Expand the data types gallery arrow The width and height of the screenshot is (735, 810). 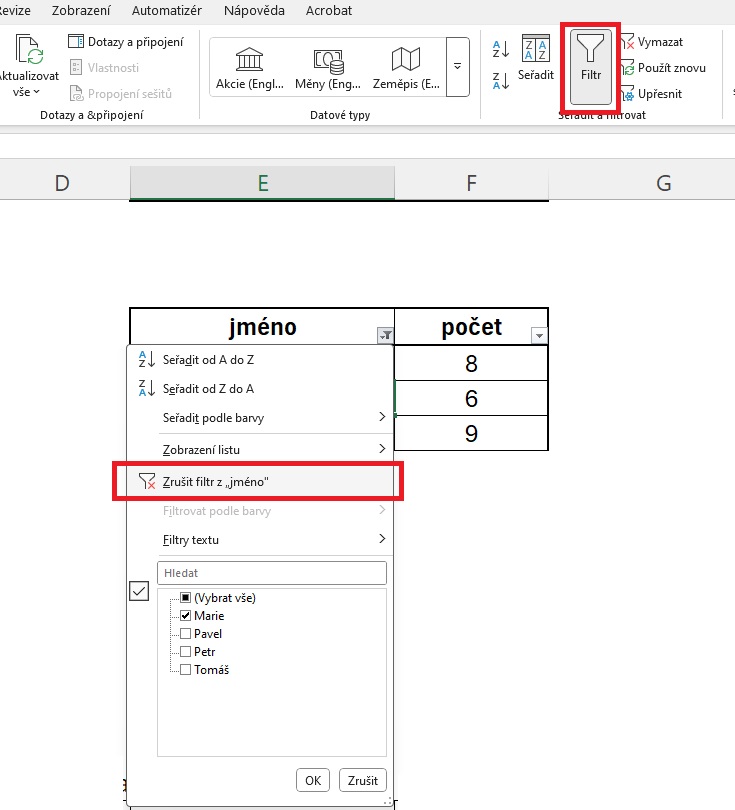click(x=457, y=66)
